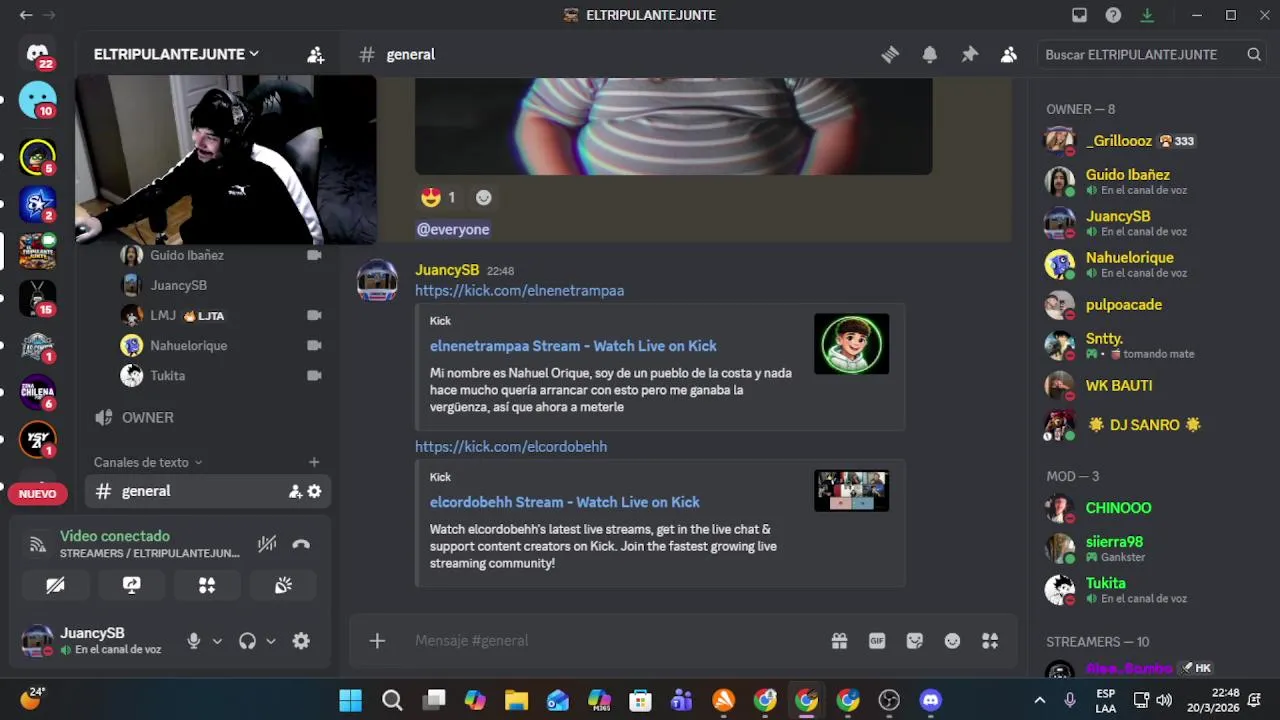1280x720 pixels.
Task: Toggle headphones deafen in user panel
Action: pyautogui.click(x=247, y=641)
